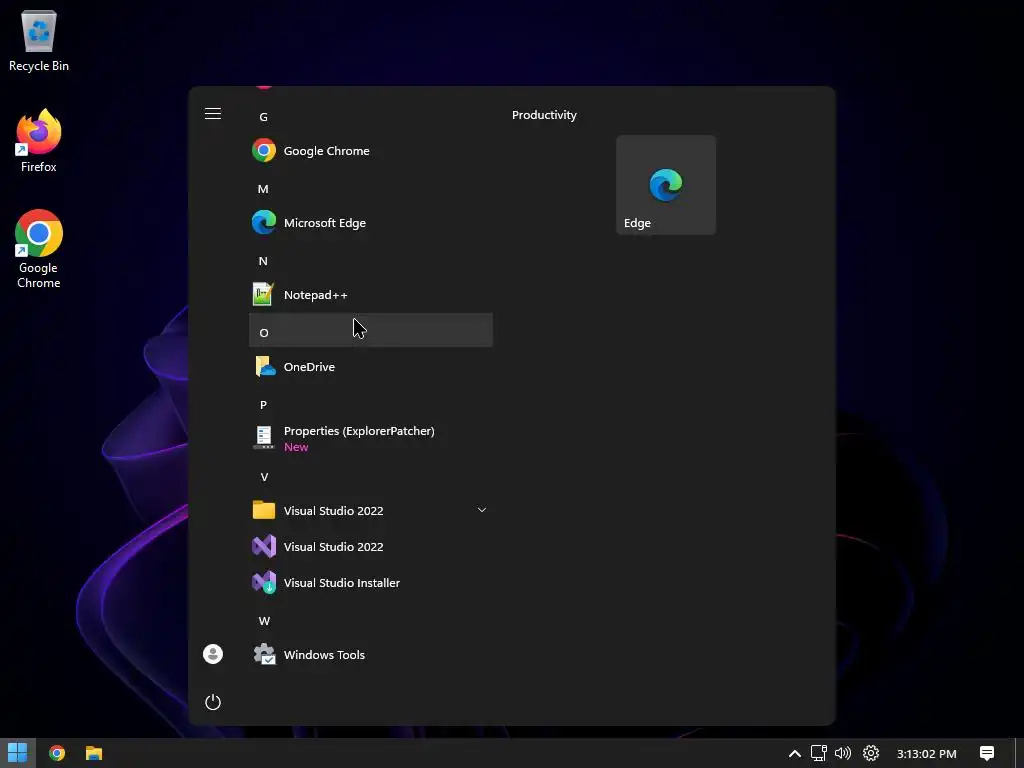This screenshot has width=1024, height=768.
Task: Select the Firefox desktop shortcut
Action: (39, 141)
